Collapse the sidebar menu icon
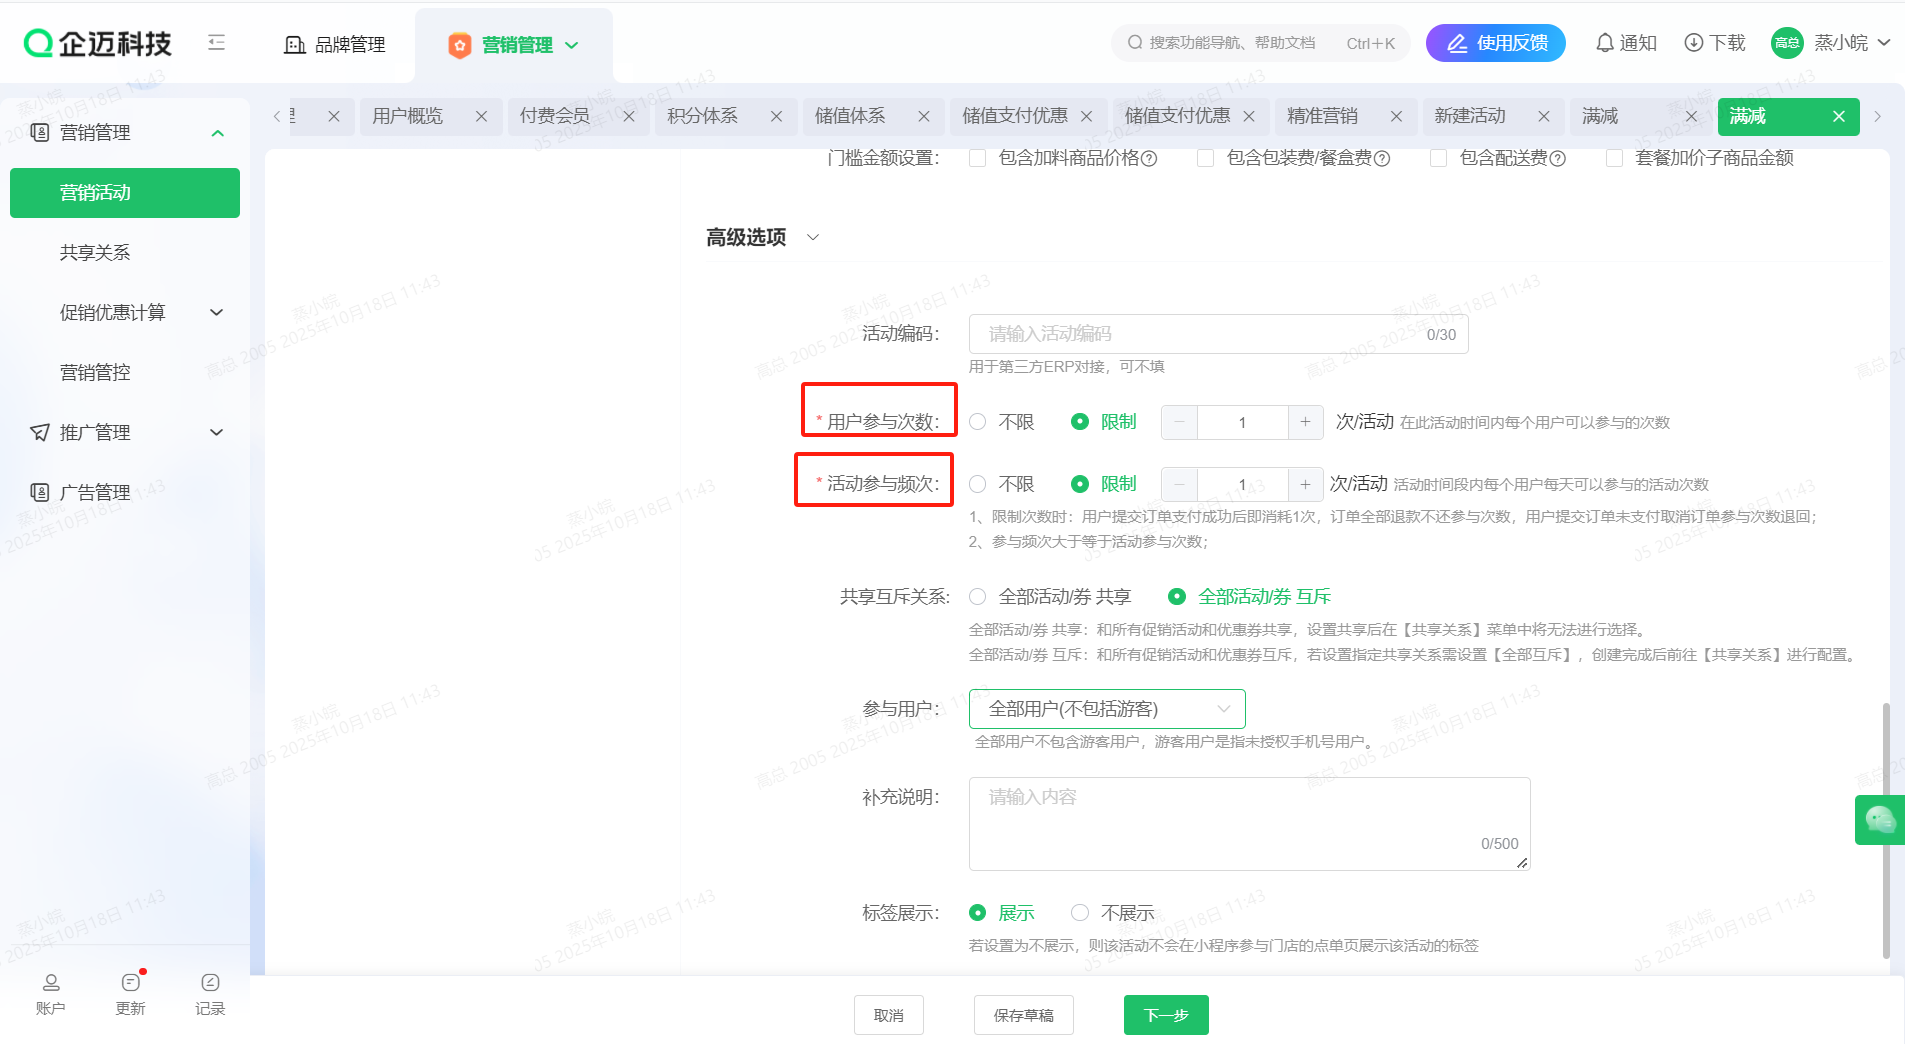The height and width of the screenshot is (1044, 1905). (216, 43)
